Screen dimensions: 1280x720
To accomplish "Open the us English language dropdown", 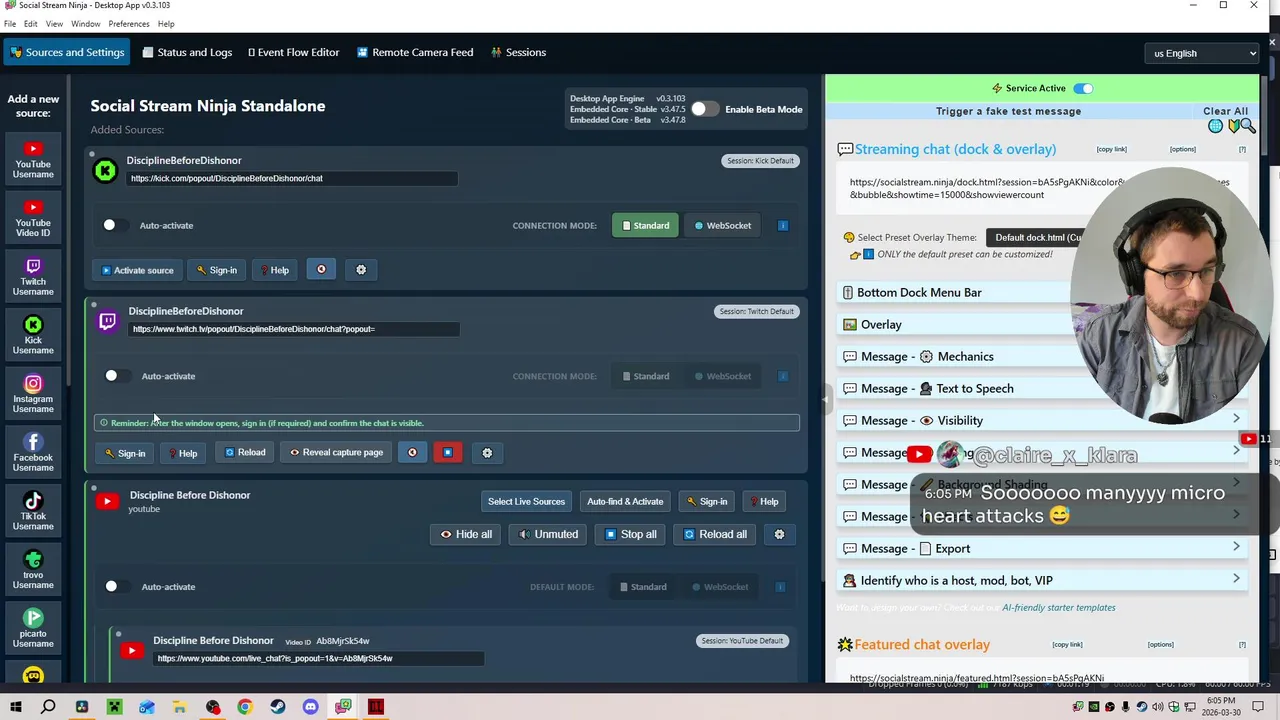I will 1204,53.
